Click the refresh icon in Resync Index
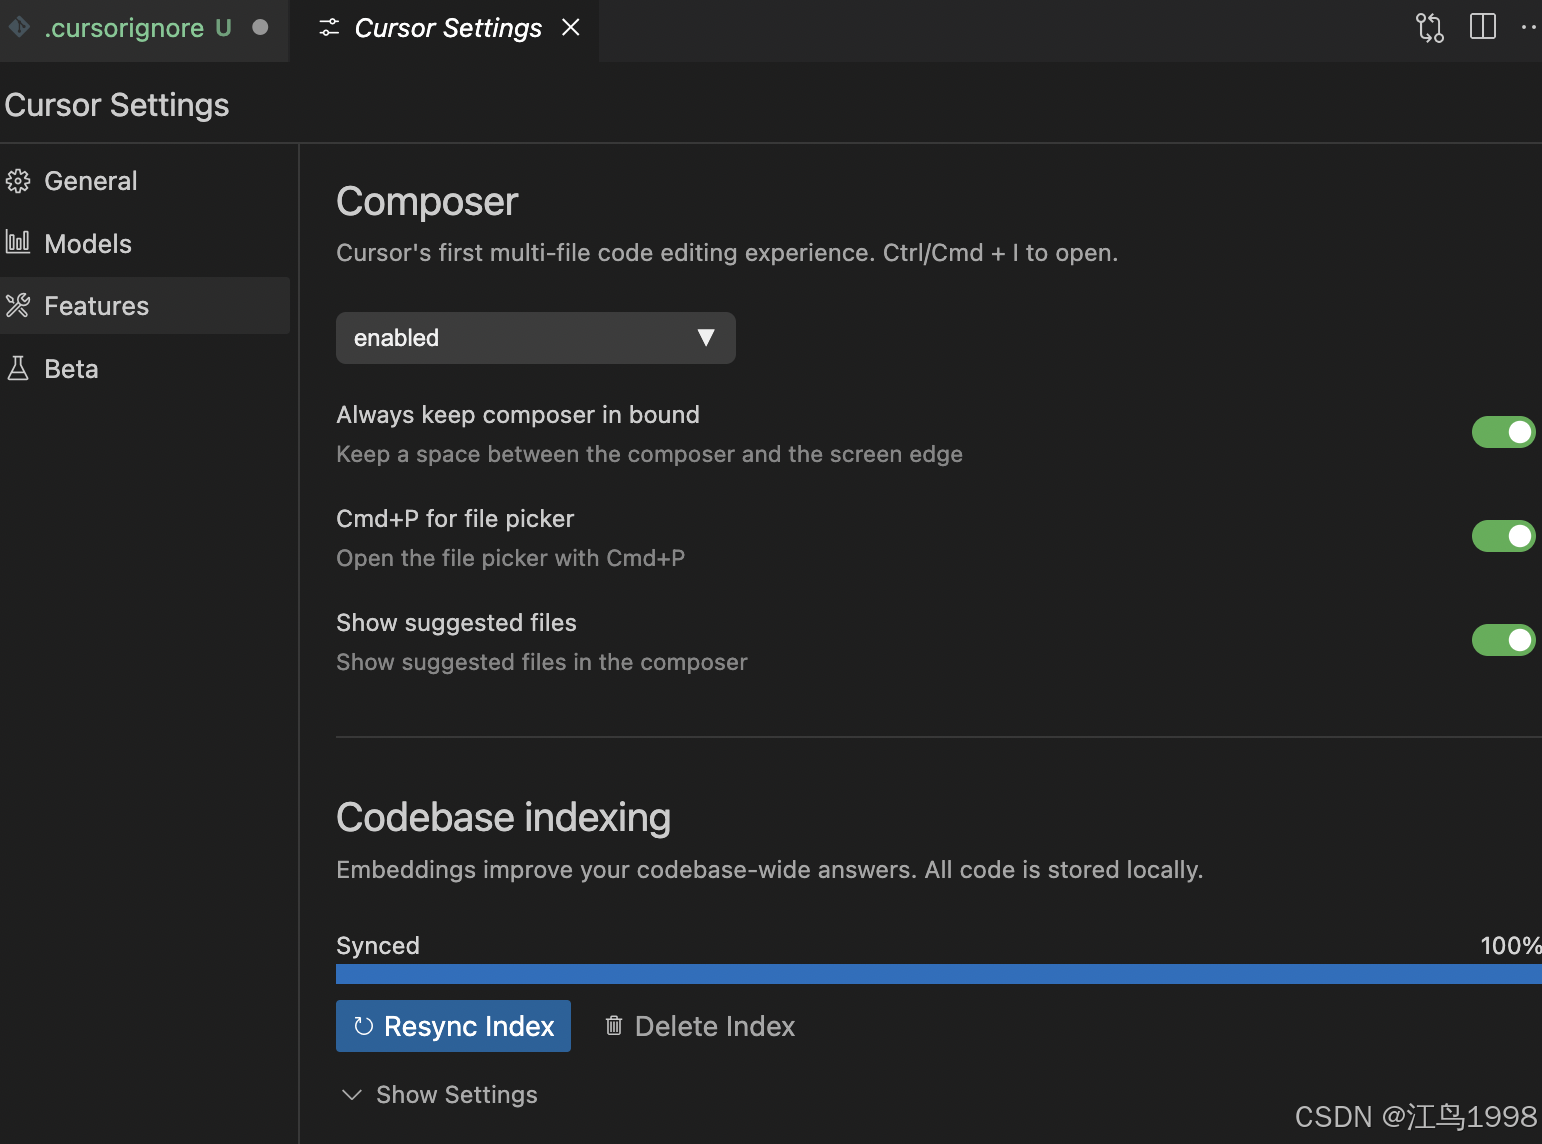1542x1144 pixels. (x=364, y=1026)
